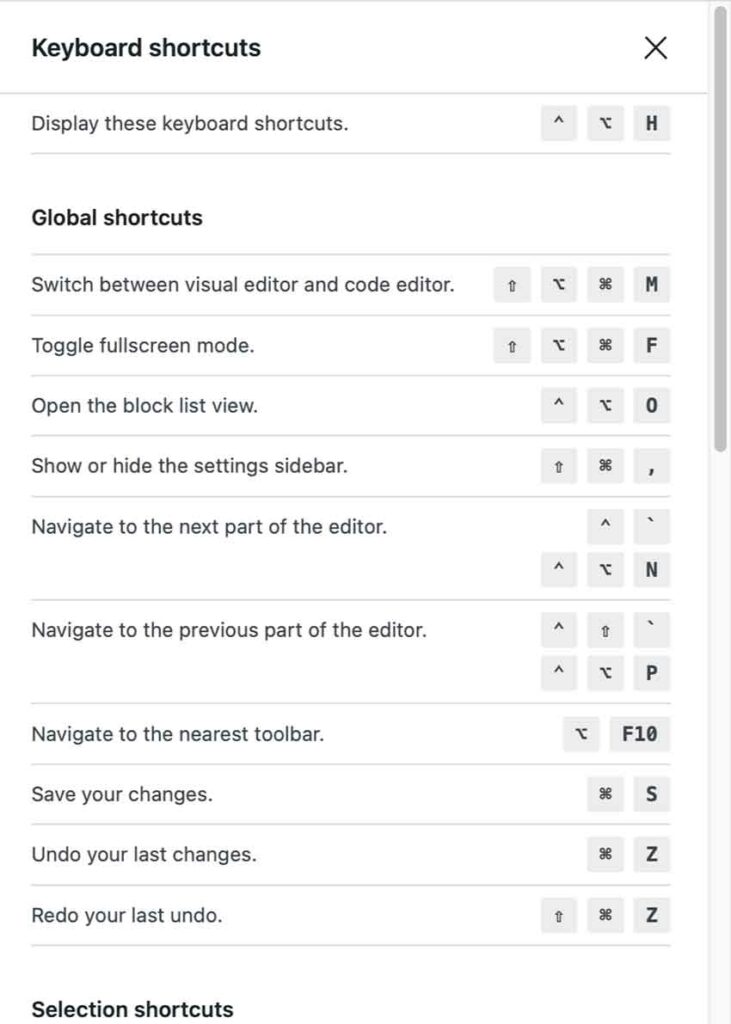Close the Keyboard shortcuts dialog
731x1024 pixels.
[x=655, y=48]
